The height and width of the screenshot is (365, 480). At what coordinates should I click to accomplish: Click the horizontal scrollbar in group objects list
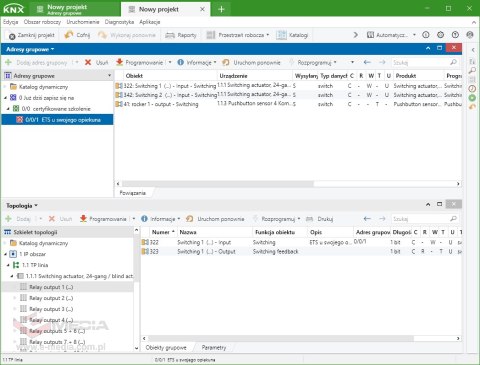coord(281,338)
